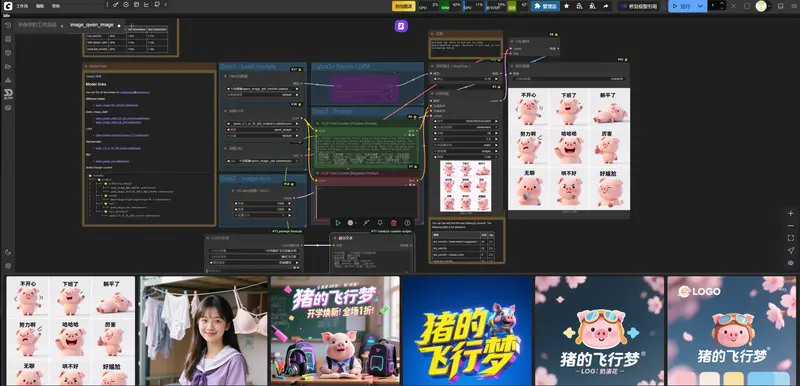Open the LOGO cherry blossom gallery thumbnail
The width and height of the screenshot is (800, 386).
pyautogui.click(x=731, y=330)
